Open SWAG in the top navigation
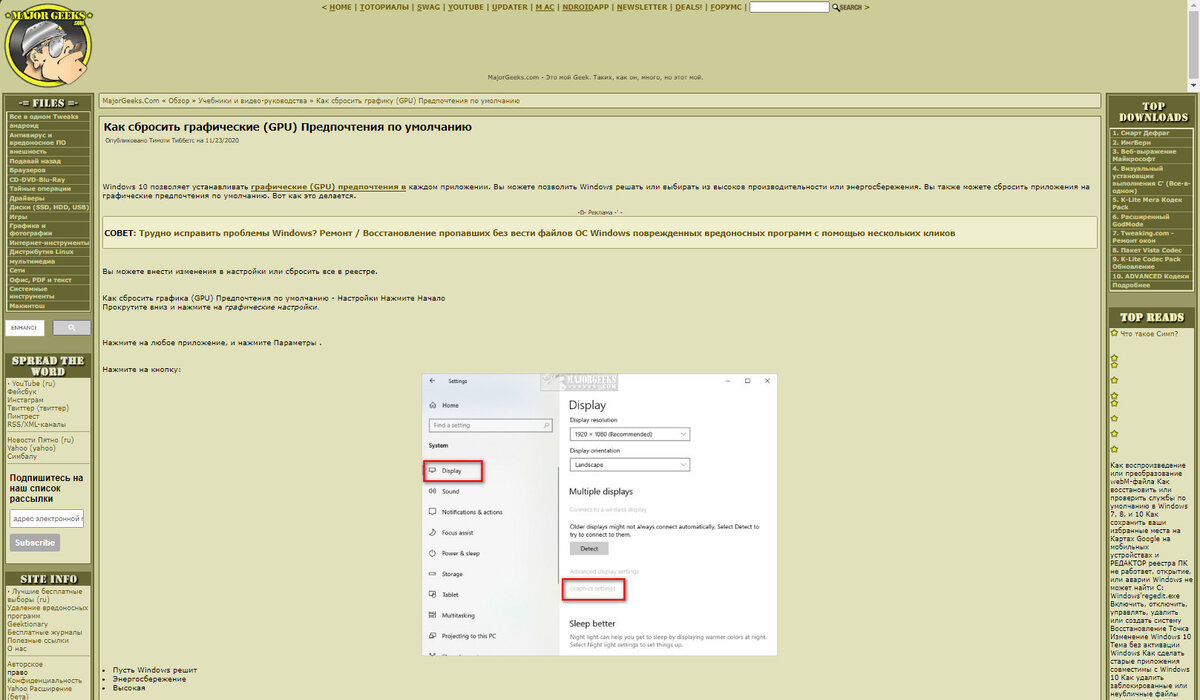 coord(428,7)
